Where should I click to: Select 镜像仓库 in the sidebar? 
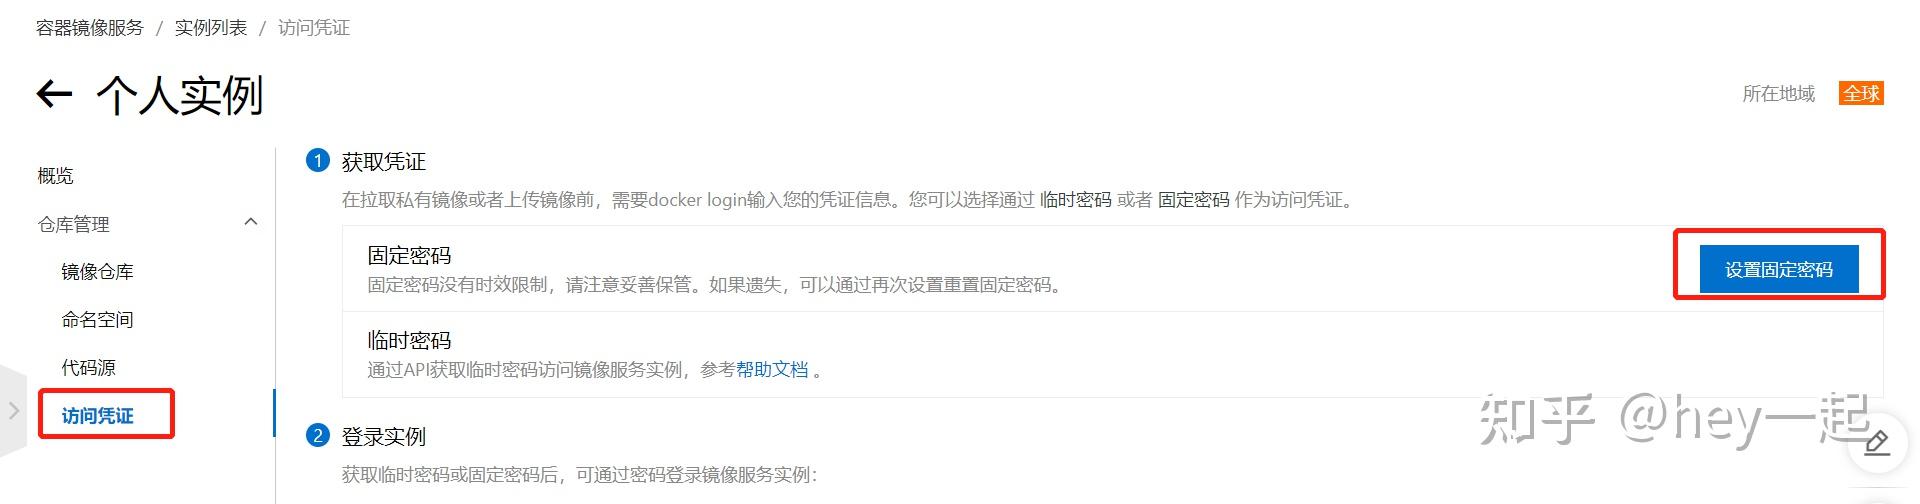(x=97, y=271)
